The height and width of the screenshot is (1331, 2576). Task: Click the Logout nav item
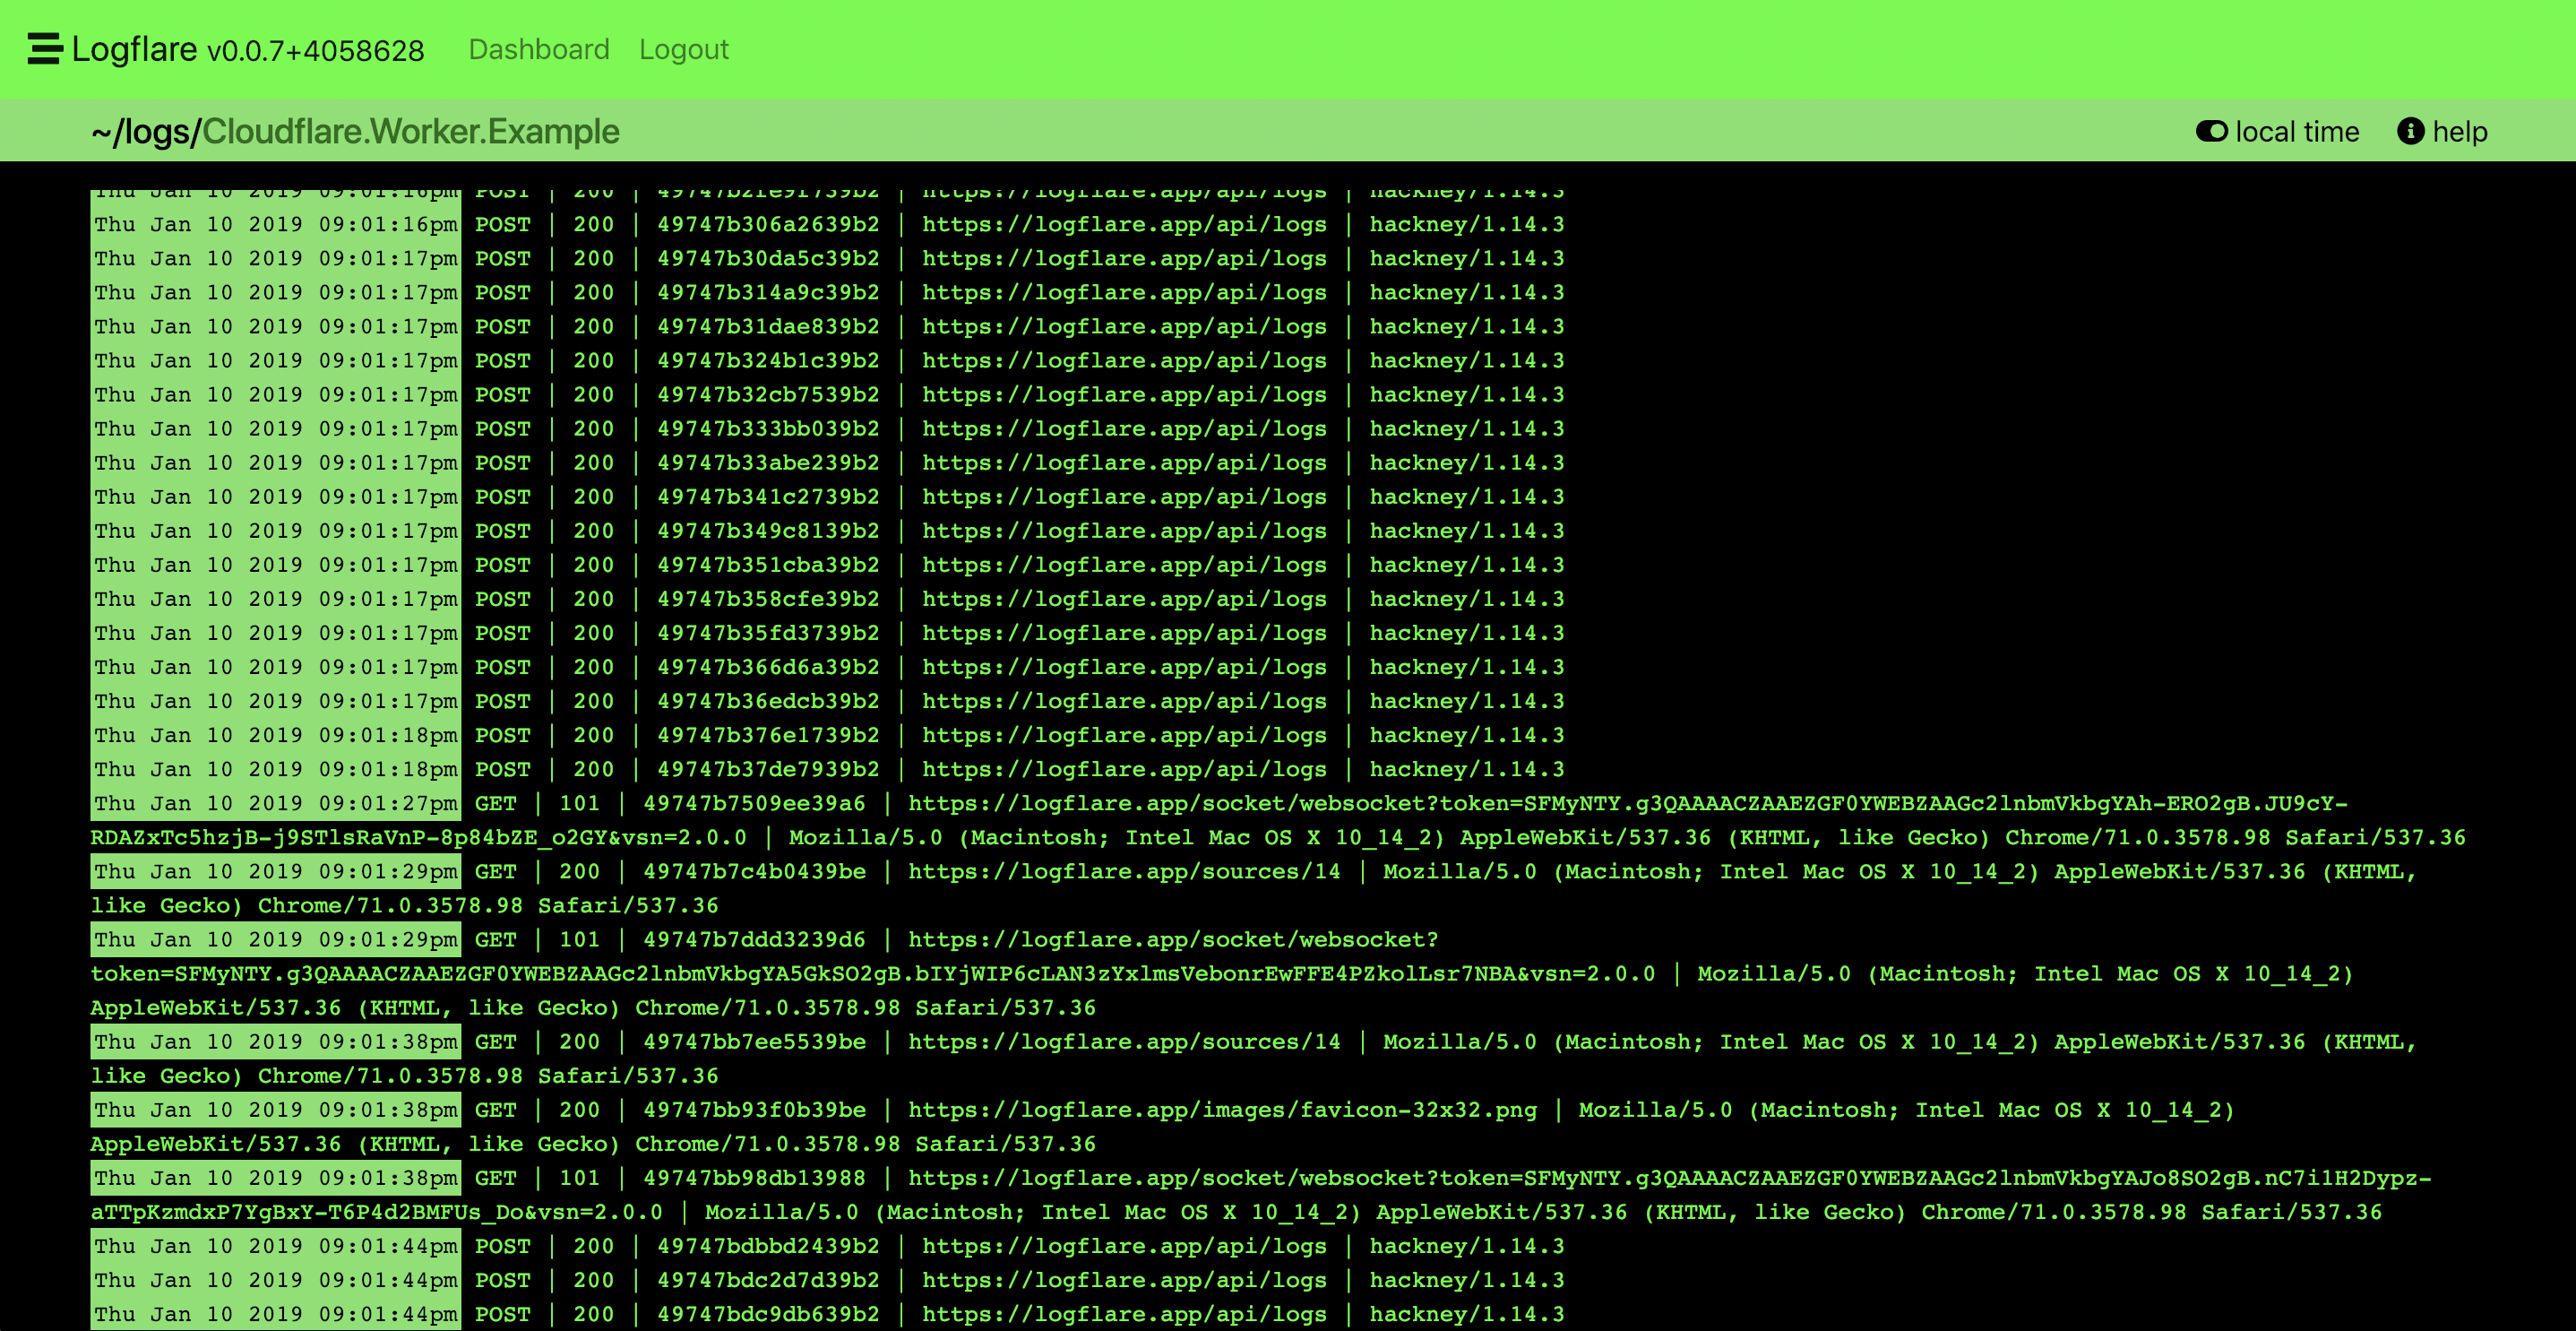[683, 49]
